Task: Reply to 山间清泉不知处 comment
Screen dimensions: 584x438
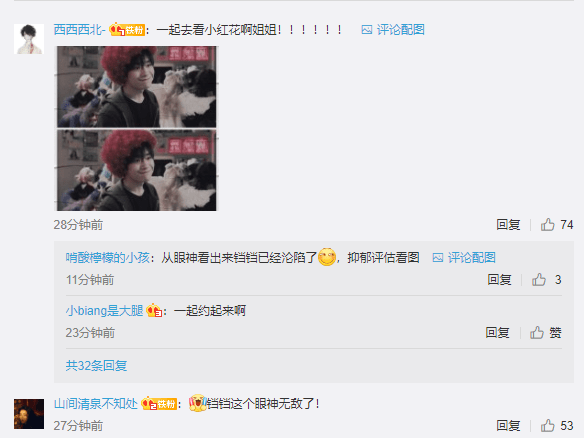Action: 508,425
